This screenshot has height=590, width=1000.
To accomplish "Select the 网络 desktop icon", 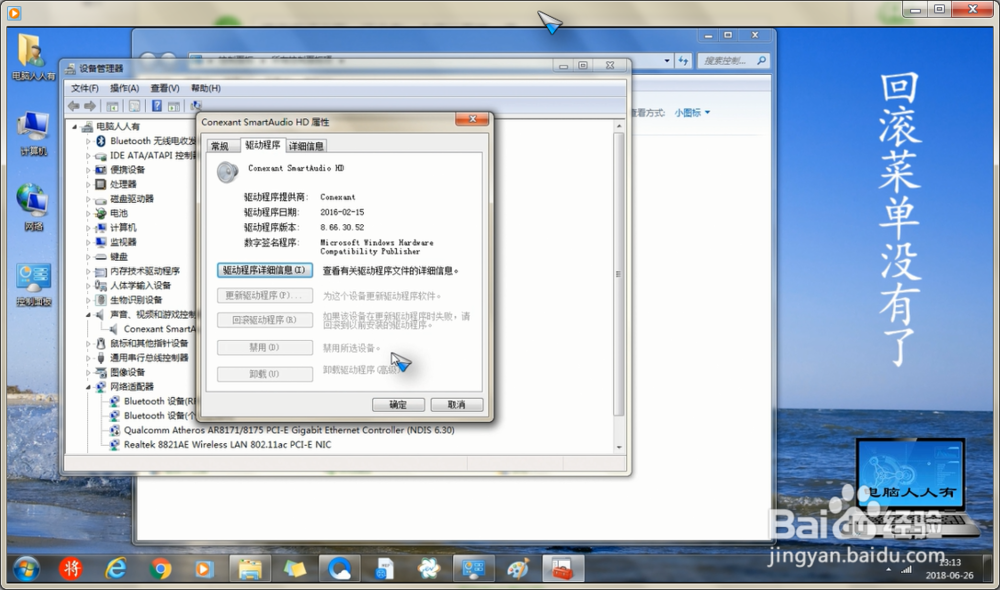I will [x=33, y=208].
